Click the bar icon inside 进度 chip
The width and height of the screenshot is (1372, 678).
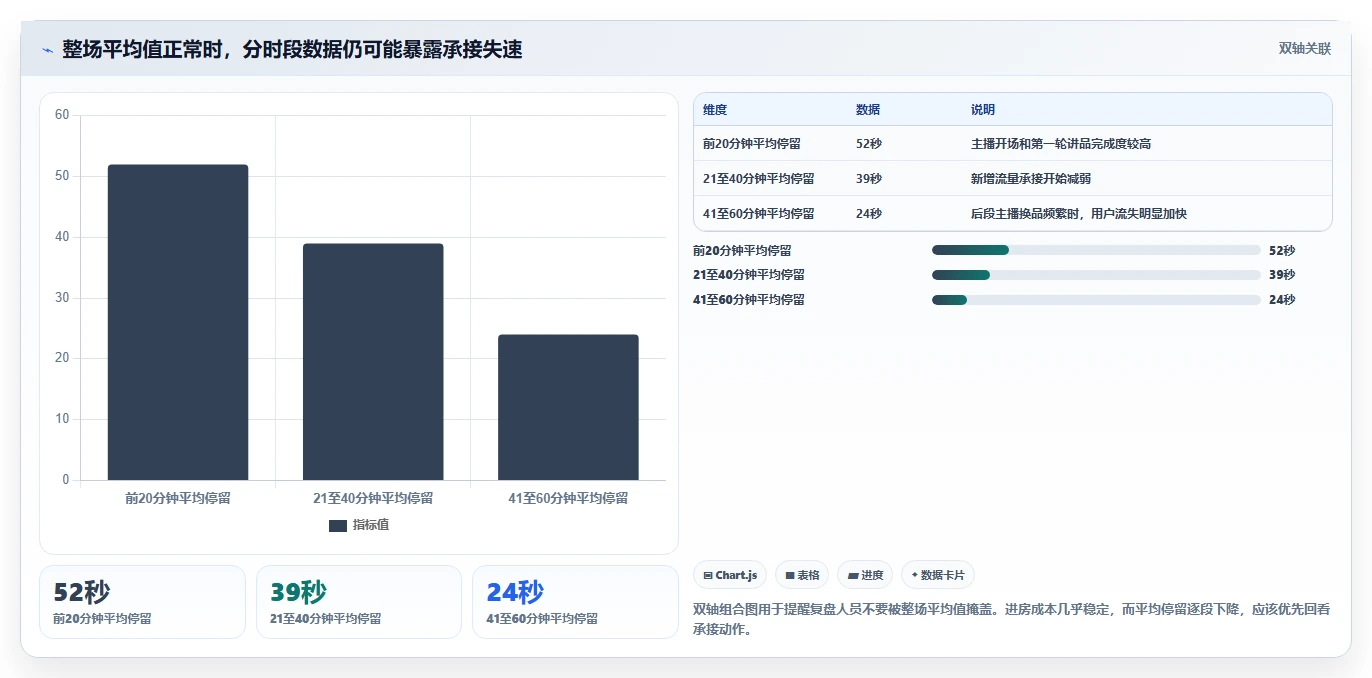[853, 575]
